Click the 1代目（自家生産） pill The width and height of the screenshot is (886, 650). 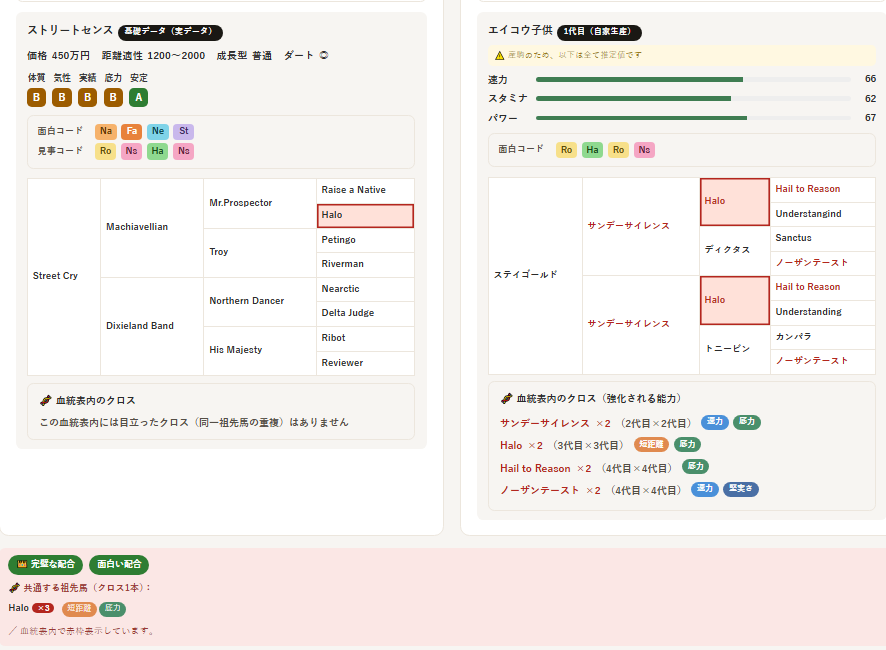(x=599, y=32)
